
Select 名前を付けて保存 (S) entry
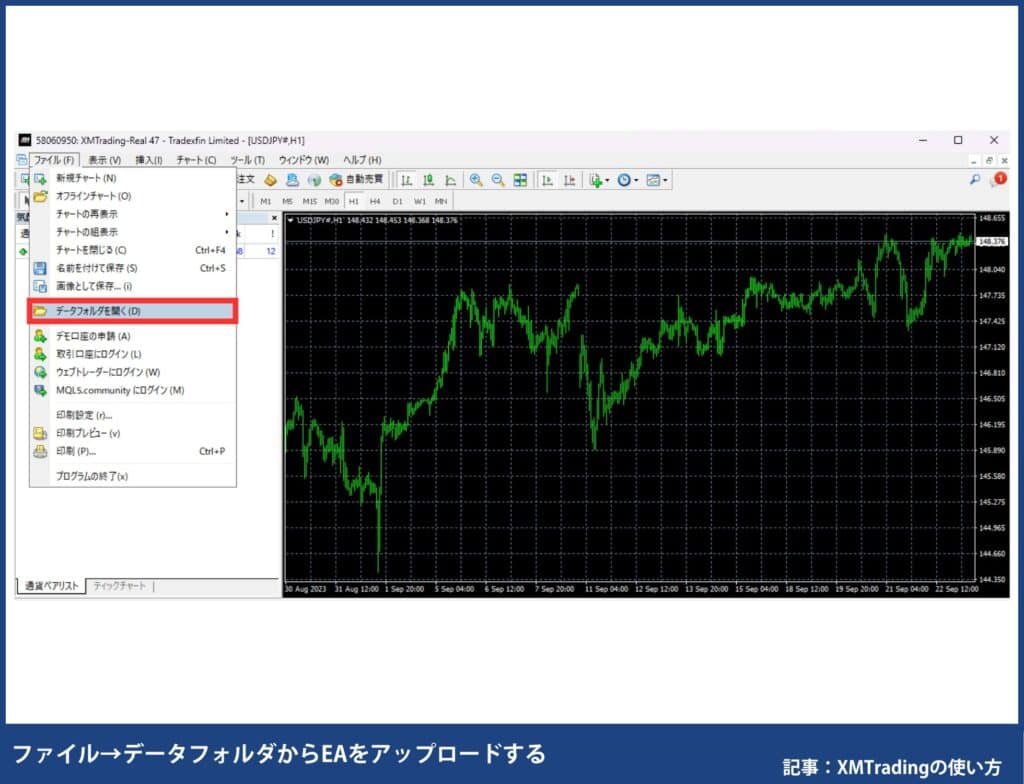133,268
